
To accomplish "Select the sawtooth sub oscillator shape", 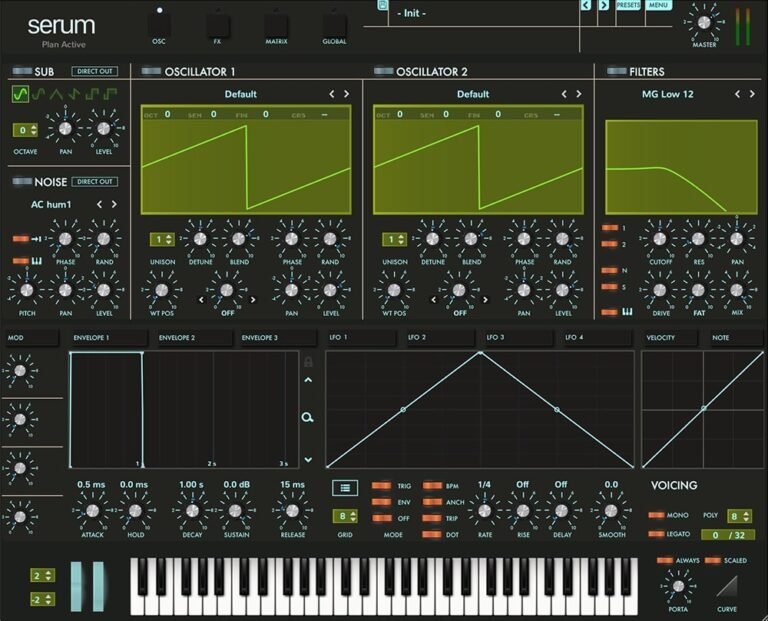I will pos(74,94).
